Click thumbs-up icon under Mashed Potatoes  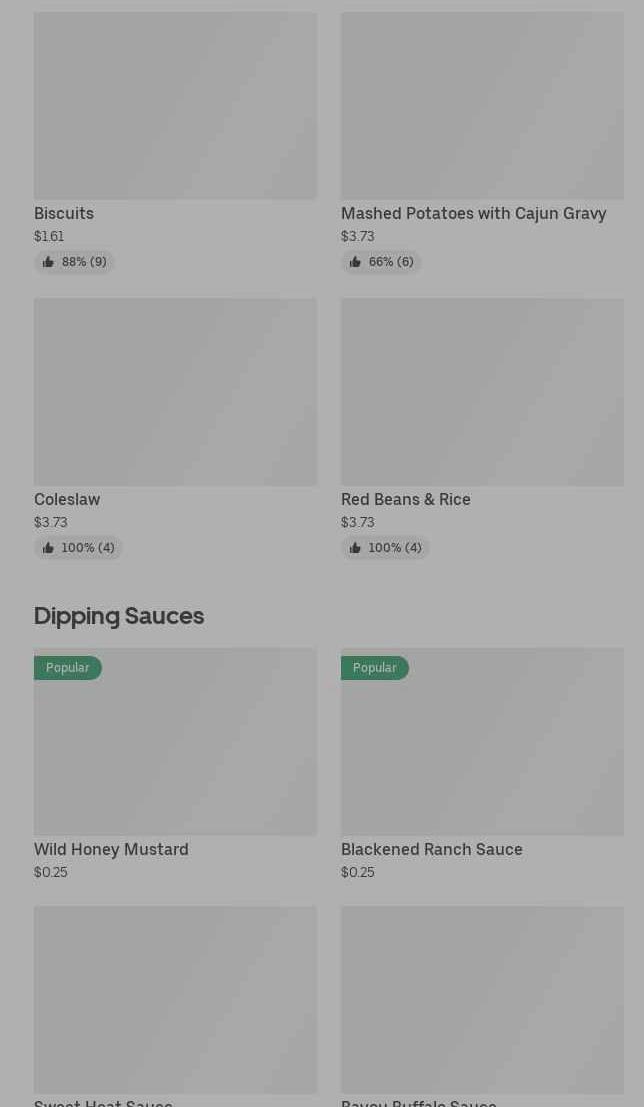pyautogui.click(x=355, y=262)
